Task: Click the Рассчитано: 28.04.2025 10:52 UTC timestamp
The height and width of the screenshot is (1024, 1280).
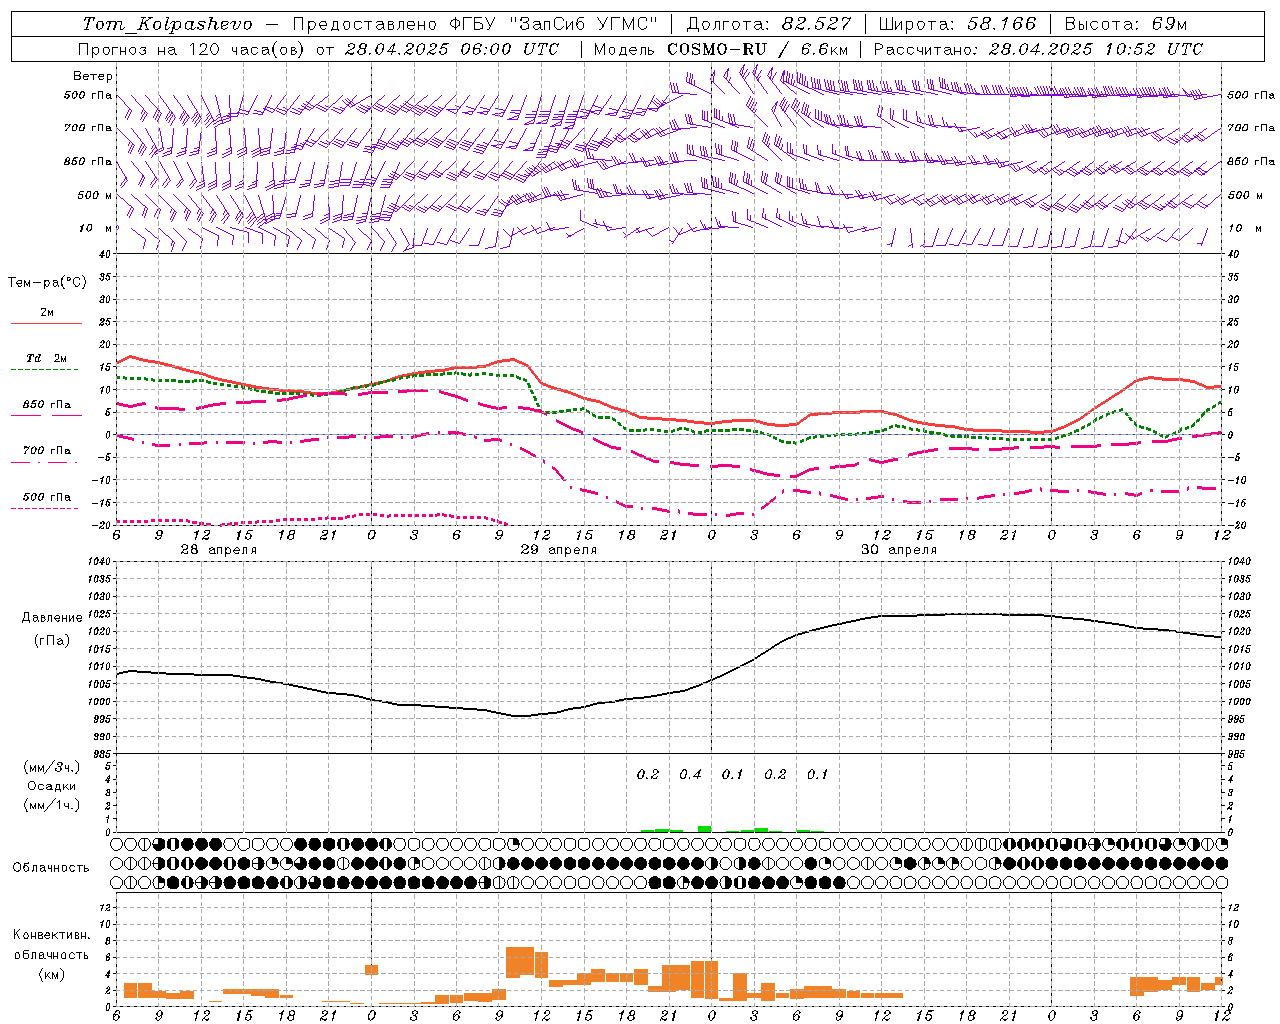Action: pyautogui.click(x=1038, y=49)
